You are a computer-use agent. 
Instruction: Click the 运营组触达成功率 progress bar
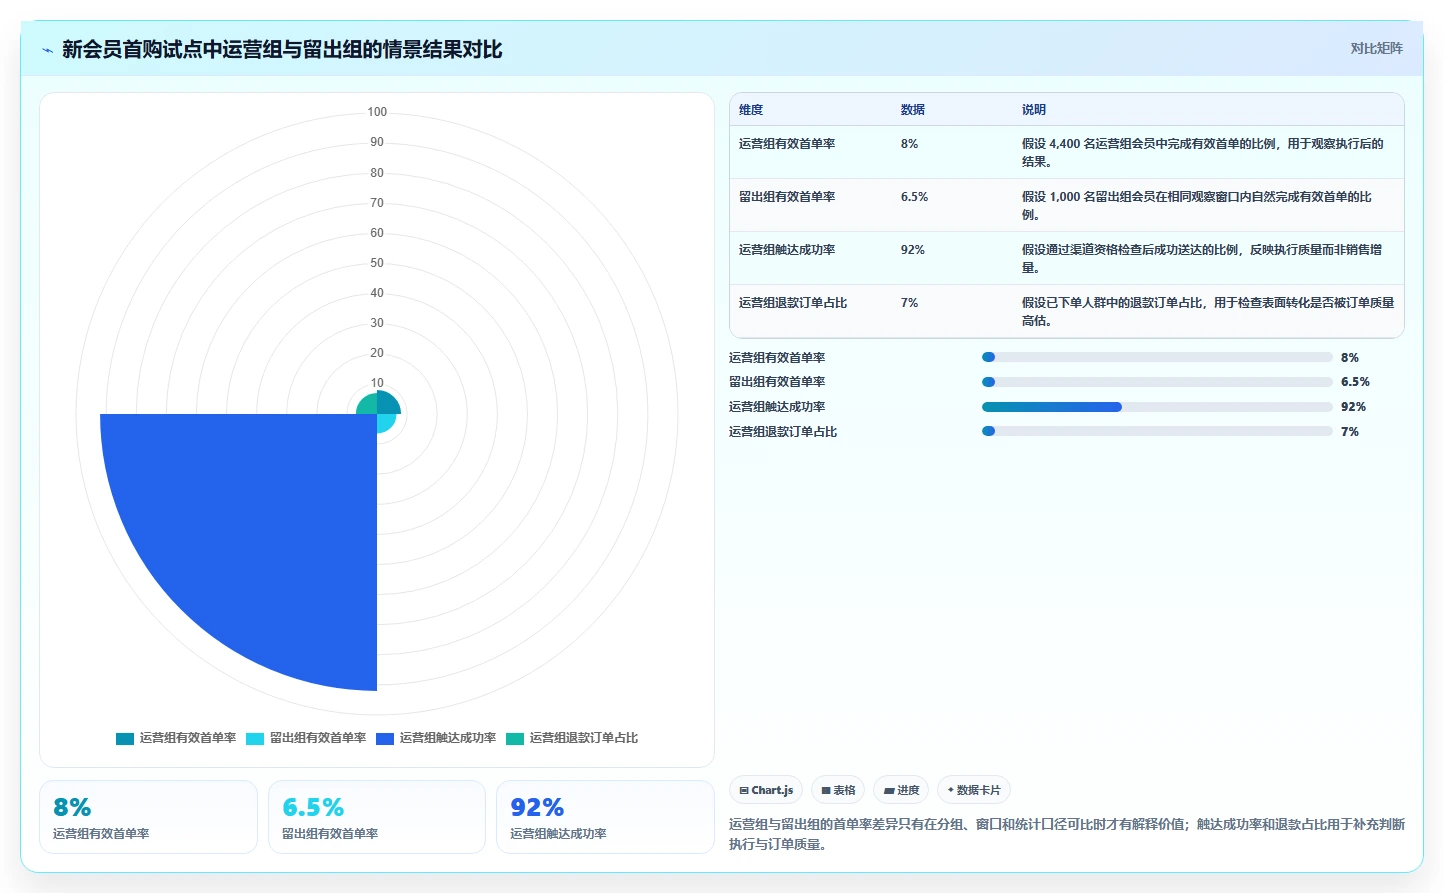(x=1157, y=407)
